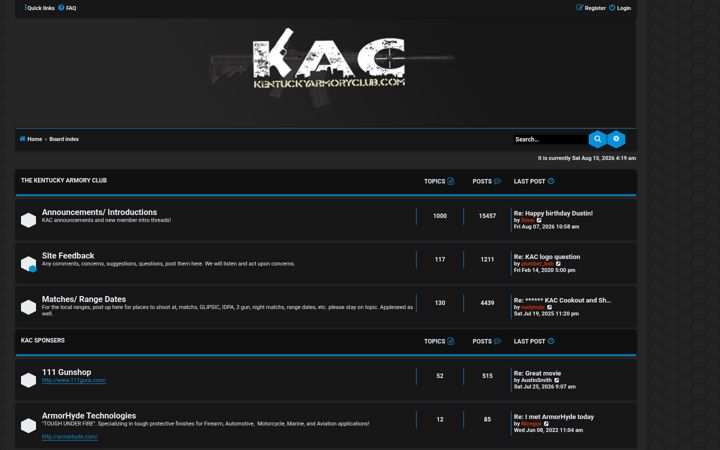Click Last Post clock icon in Sponsers header

(x=551, y=341)
